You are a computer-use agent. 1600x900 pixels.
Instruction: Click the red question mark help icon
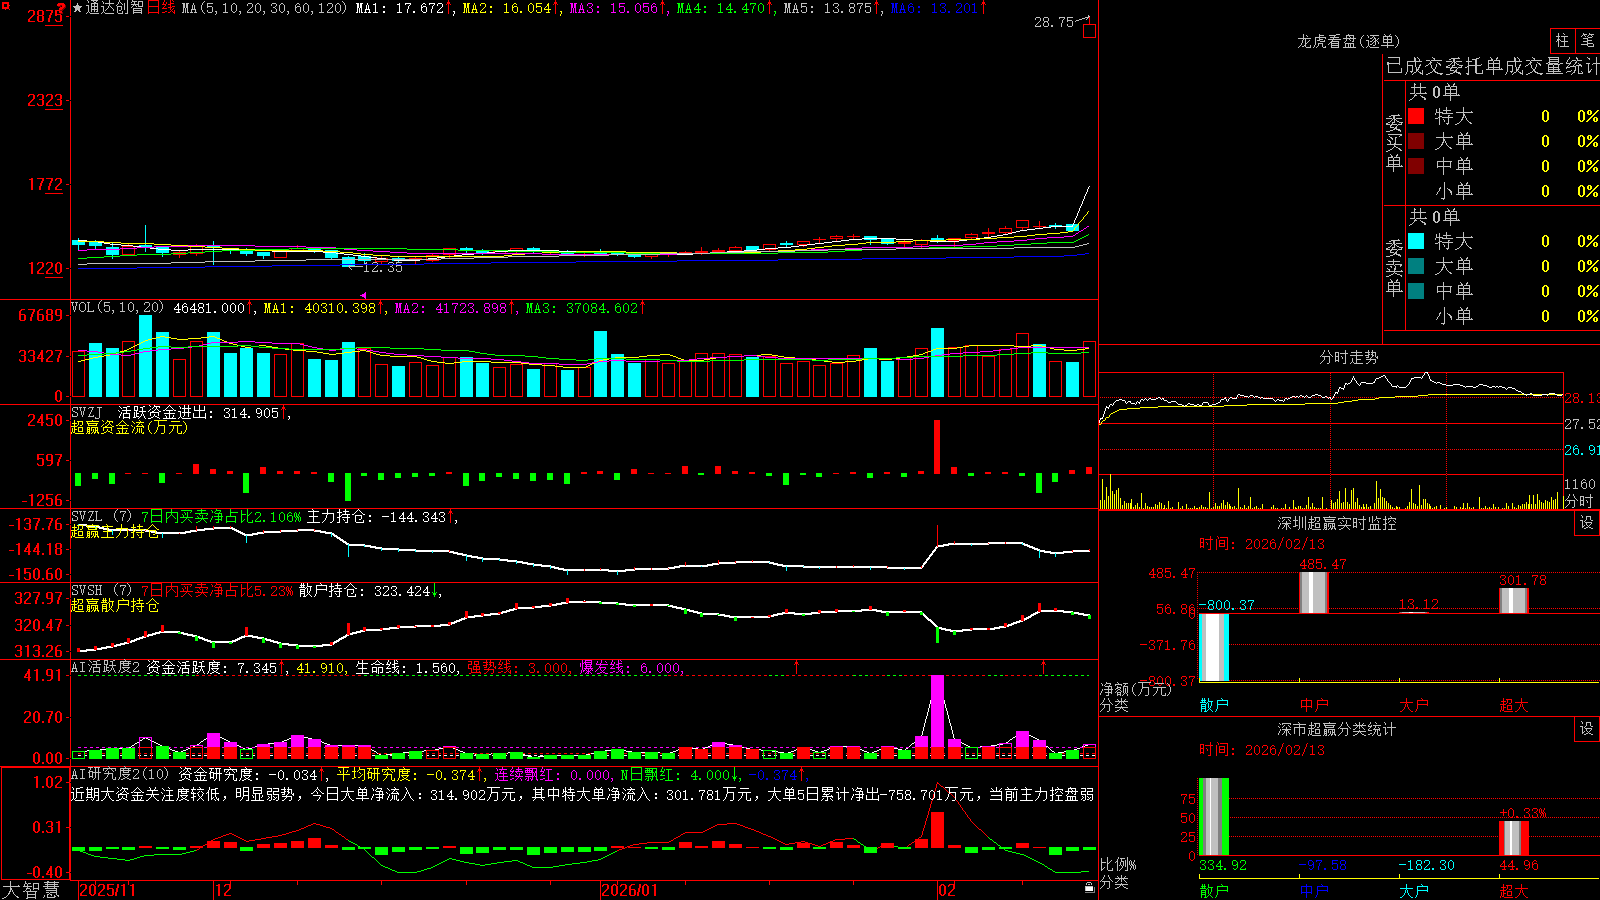click(62, 8)
